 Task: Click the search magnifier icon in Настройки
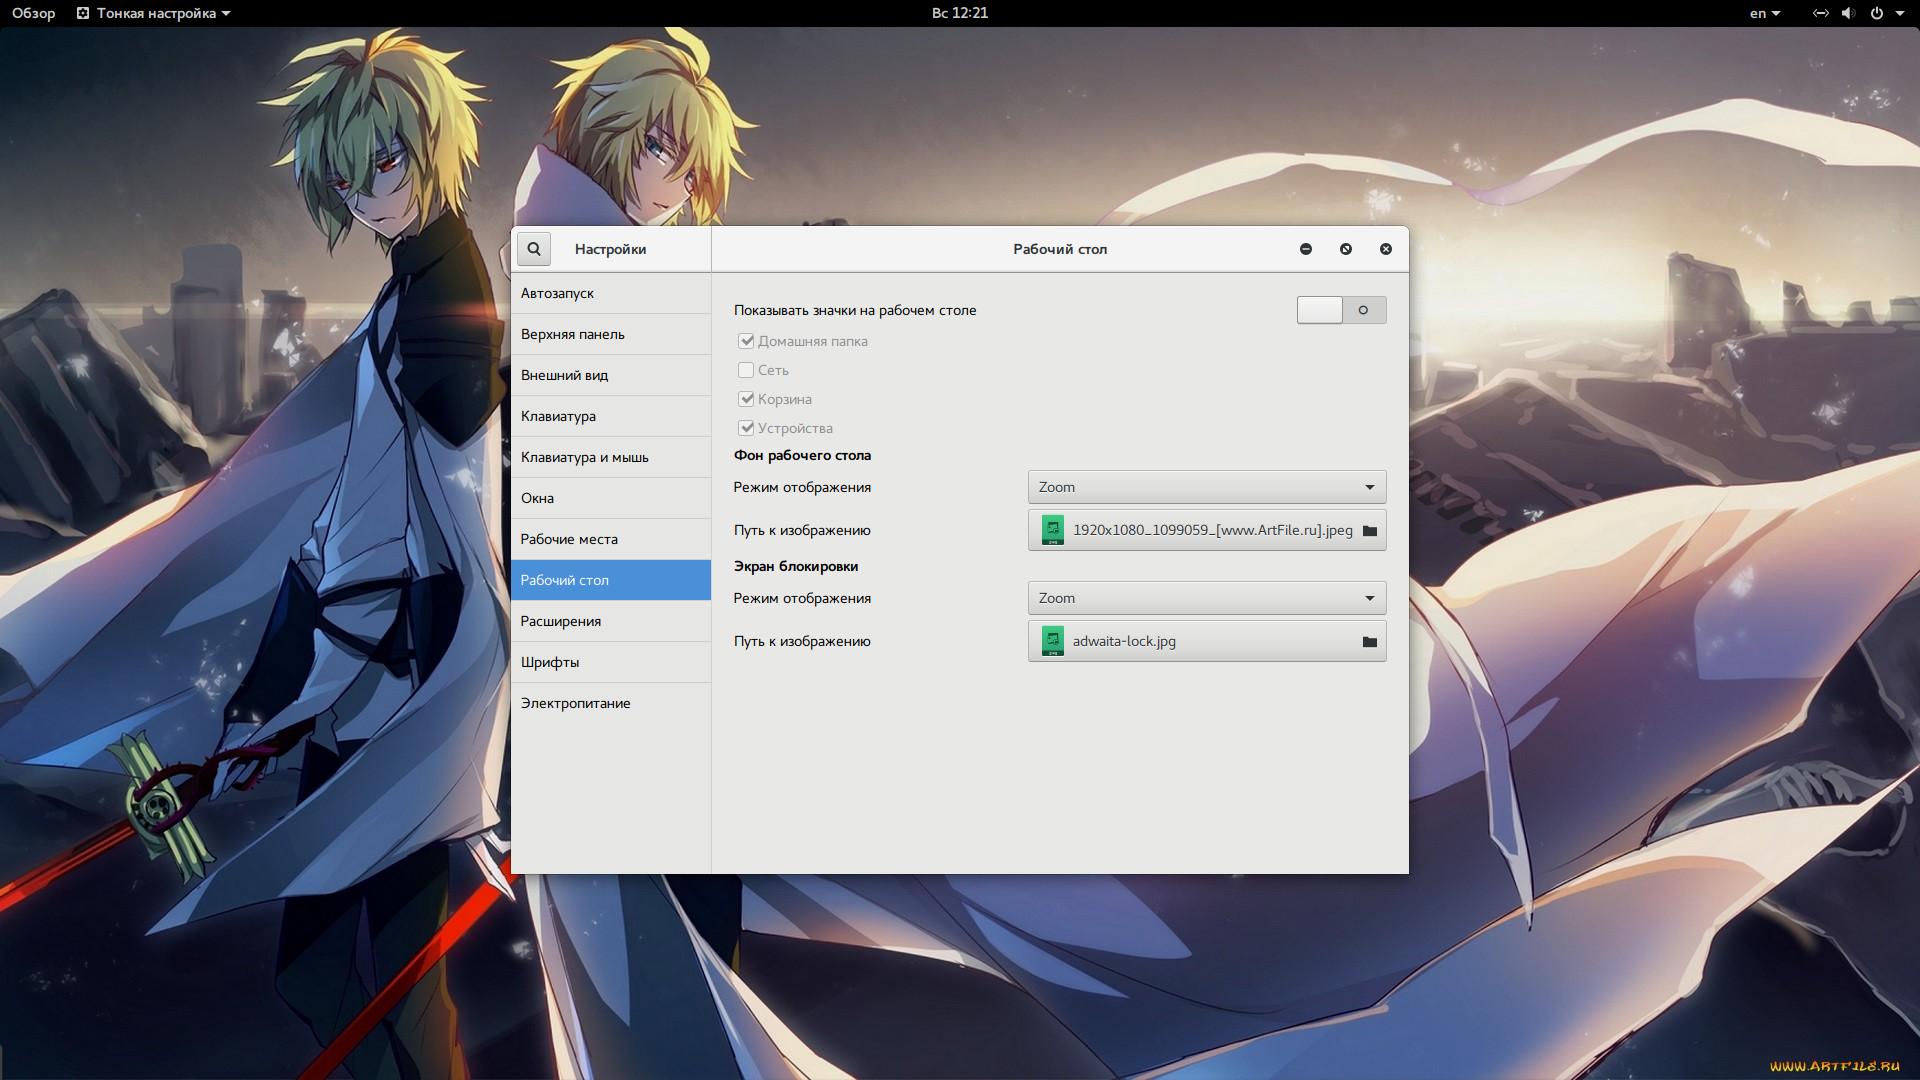pyautogui.click(x=534, y=249)
